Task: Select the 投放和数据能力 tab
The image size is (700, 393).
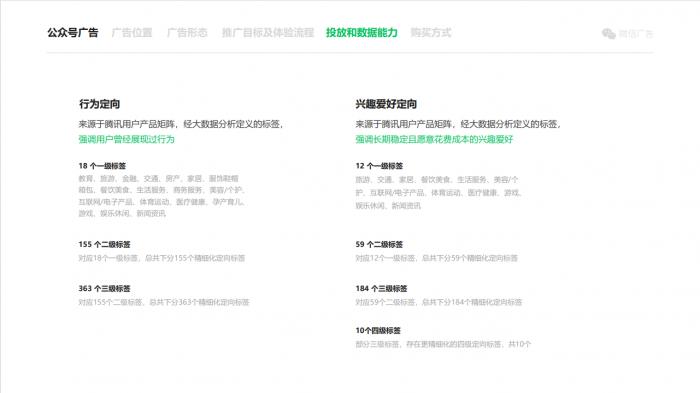Action: click(x=362, y=33)
